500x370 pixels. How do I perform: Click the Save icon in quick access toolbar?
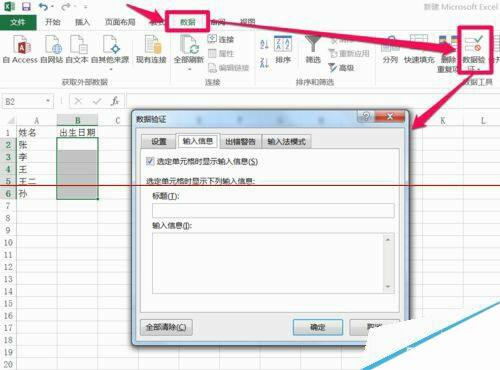26,7
